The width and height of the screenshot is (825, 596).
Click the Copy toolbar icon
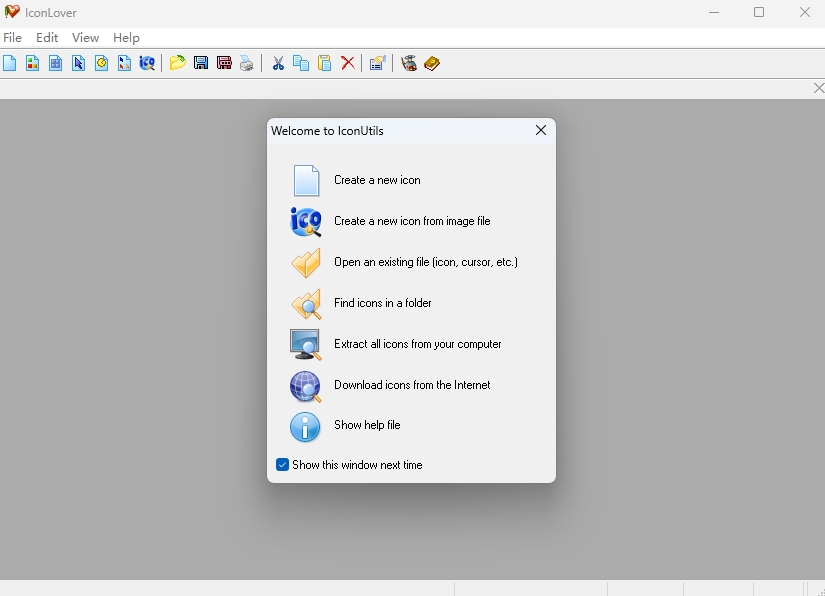click(x=301, y=63)
